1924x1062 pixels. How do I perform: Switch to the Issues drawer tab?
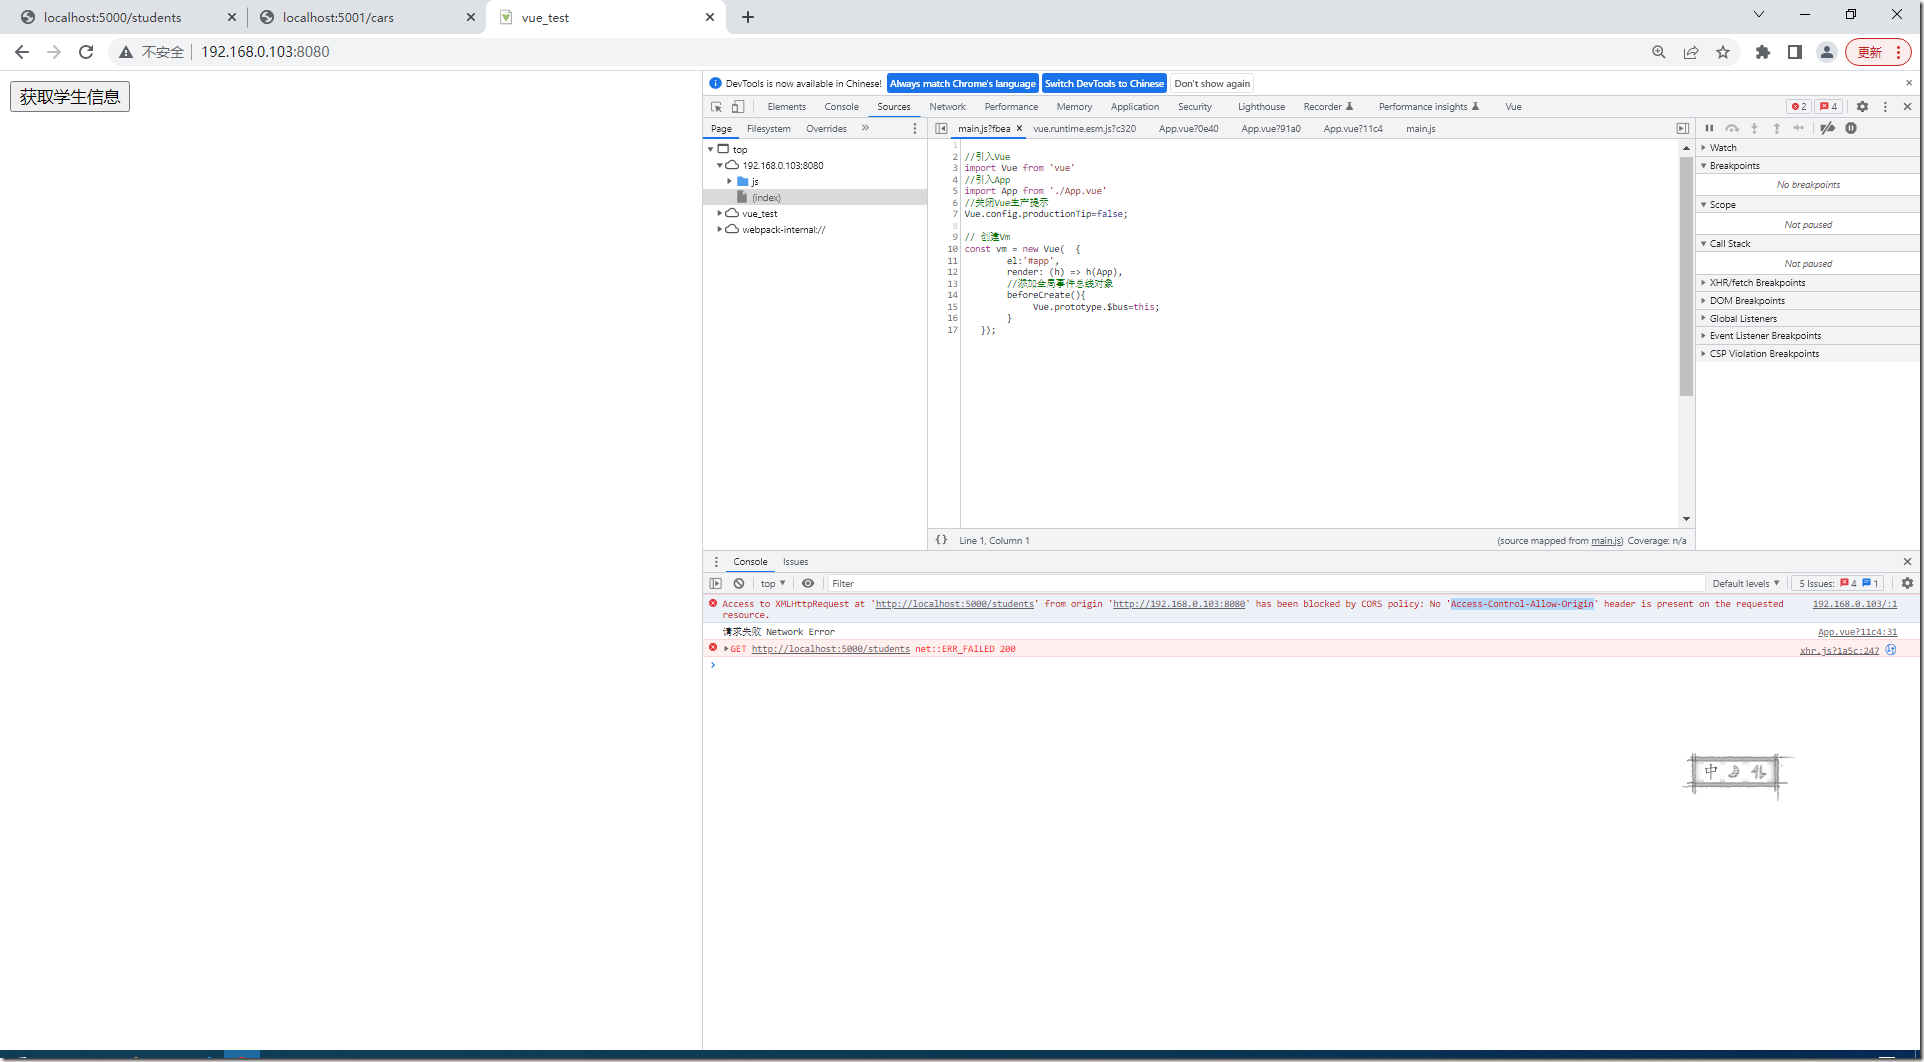(x=795, y=562)
